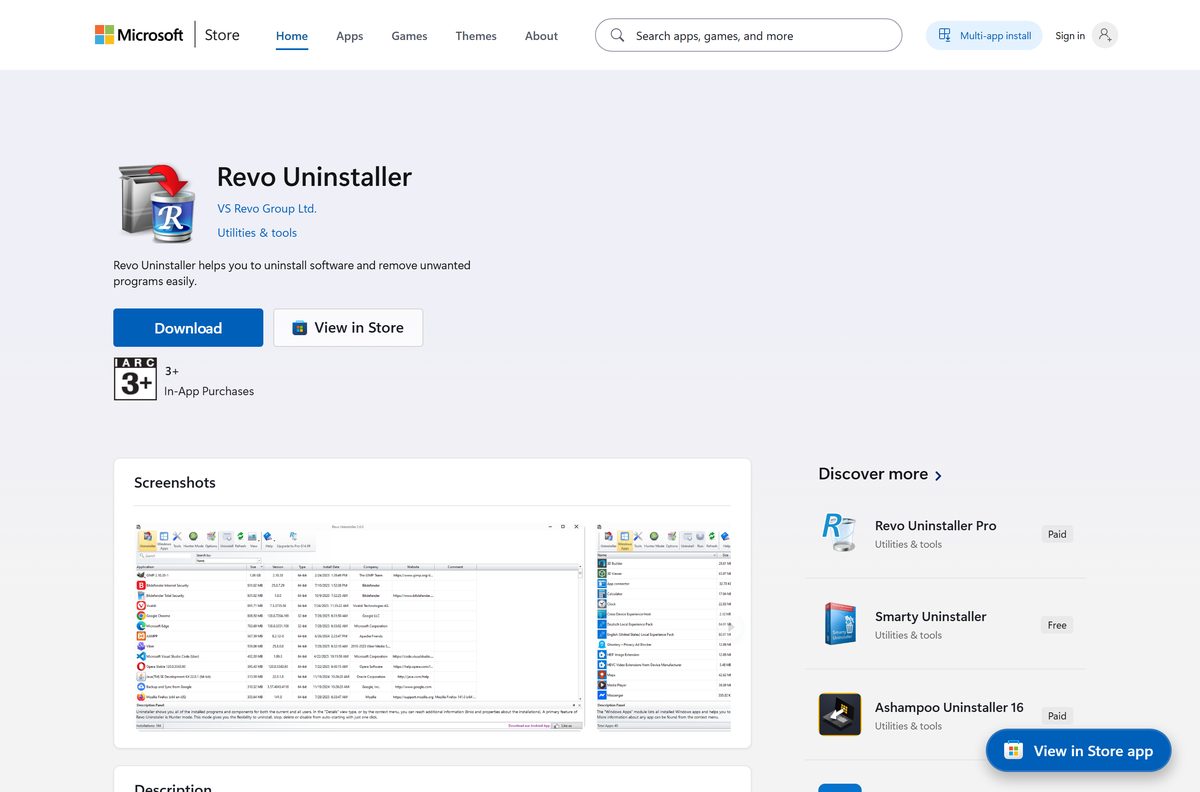Open the About navigation tab
This screenshot has width=1200, height=792.
coord(541,36)
